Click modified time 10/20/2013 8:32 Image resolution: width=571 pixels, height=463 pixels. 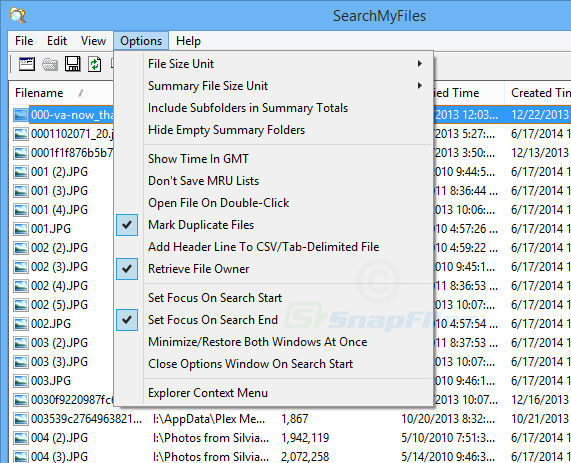point(448,419)
